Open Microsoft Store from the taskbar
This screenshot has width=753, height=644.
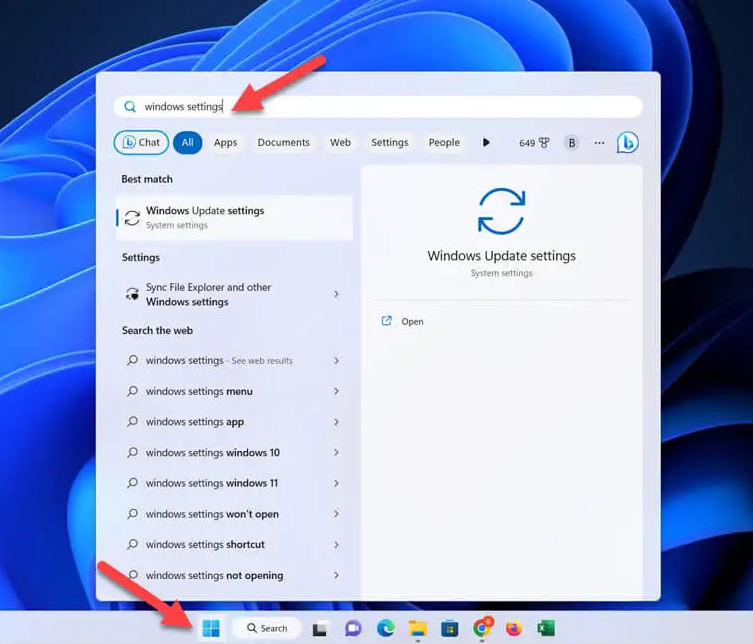click(449, 628)
